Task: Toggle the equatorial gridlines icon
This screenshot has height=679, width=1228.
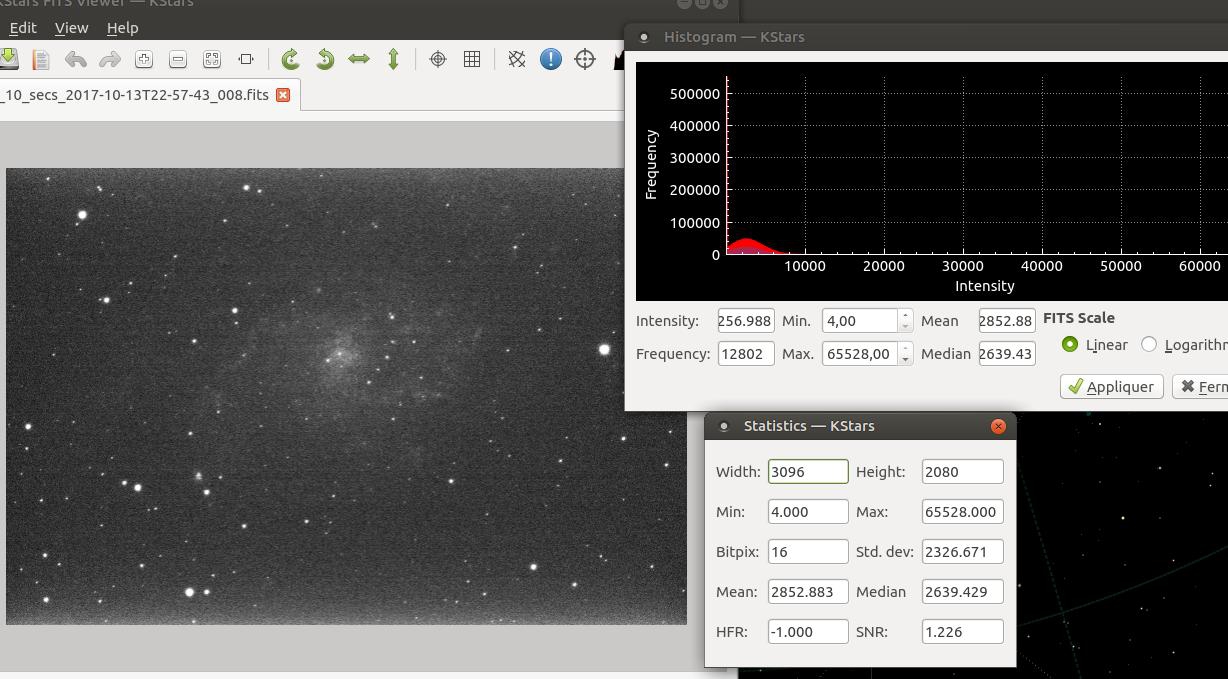Action: (517, 59)
